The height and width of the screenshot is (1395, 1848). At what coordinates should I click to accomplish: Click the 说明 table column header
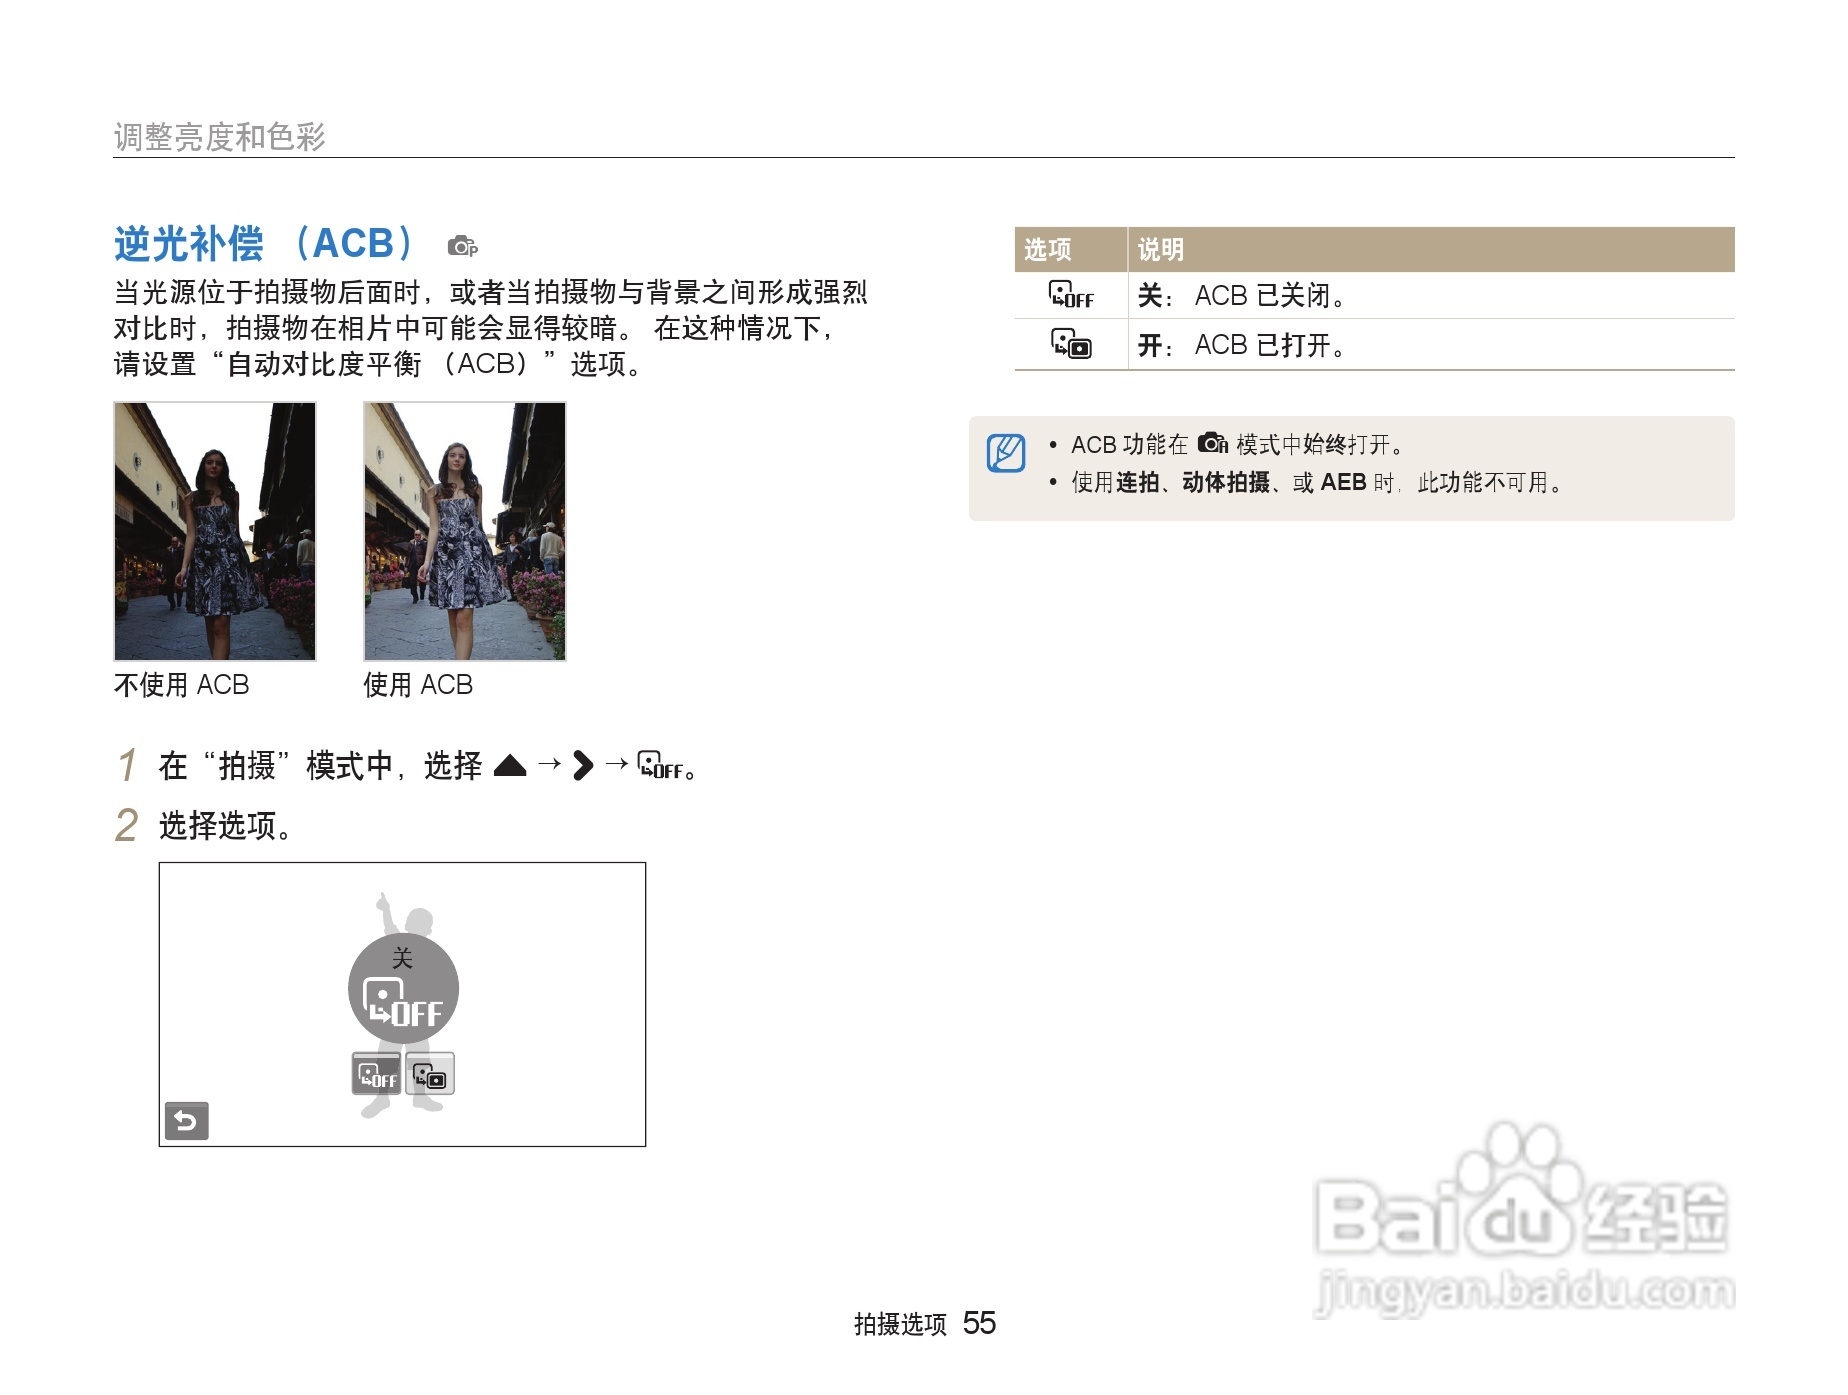[x=1161, y=249]
